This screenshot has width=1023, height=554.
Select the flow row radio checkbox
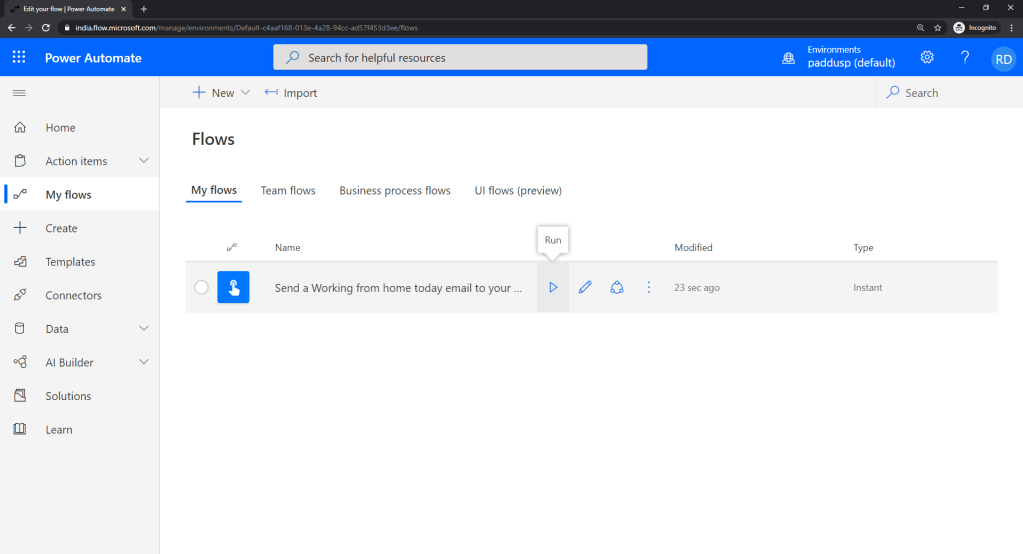[x=201, y=288]
